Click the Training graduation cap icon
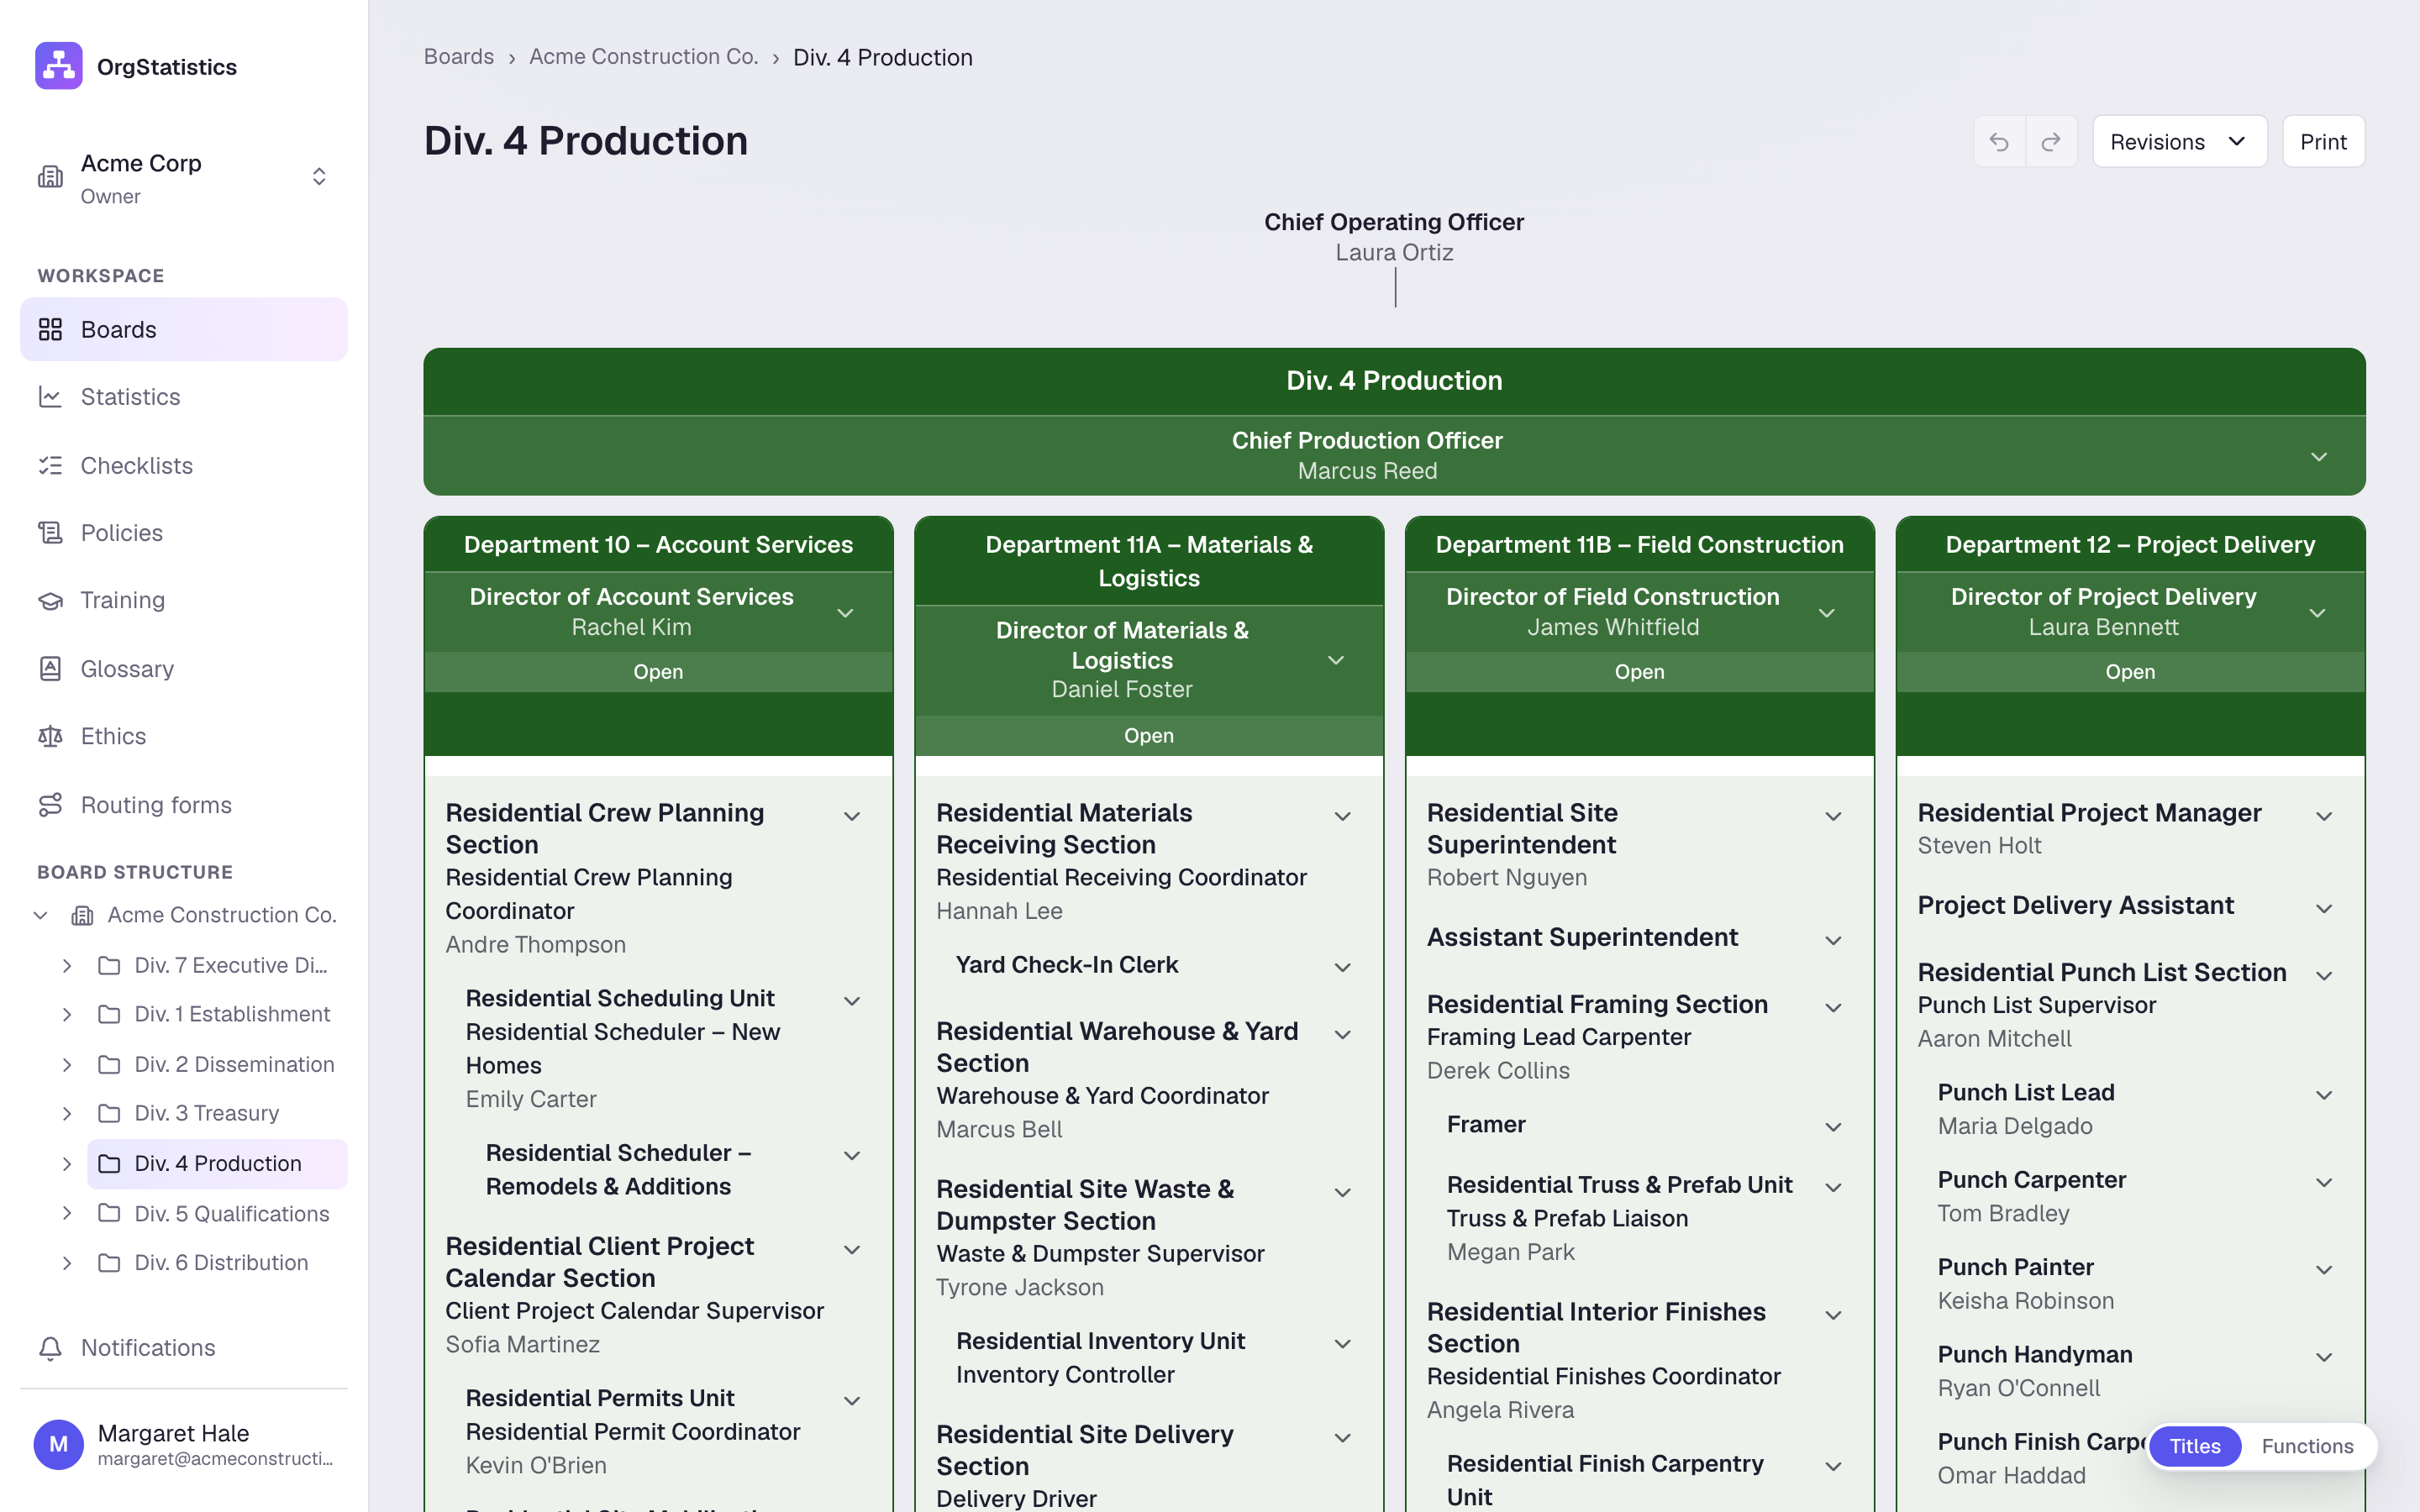The height and width of the screenshot is (1512, 2420). (50, 600)
